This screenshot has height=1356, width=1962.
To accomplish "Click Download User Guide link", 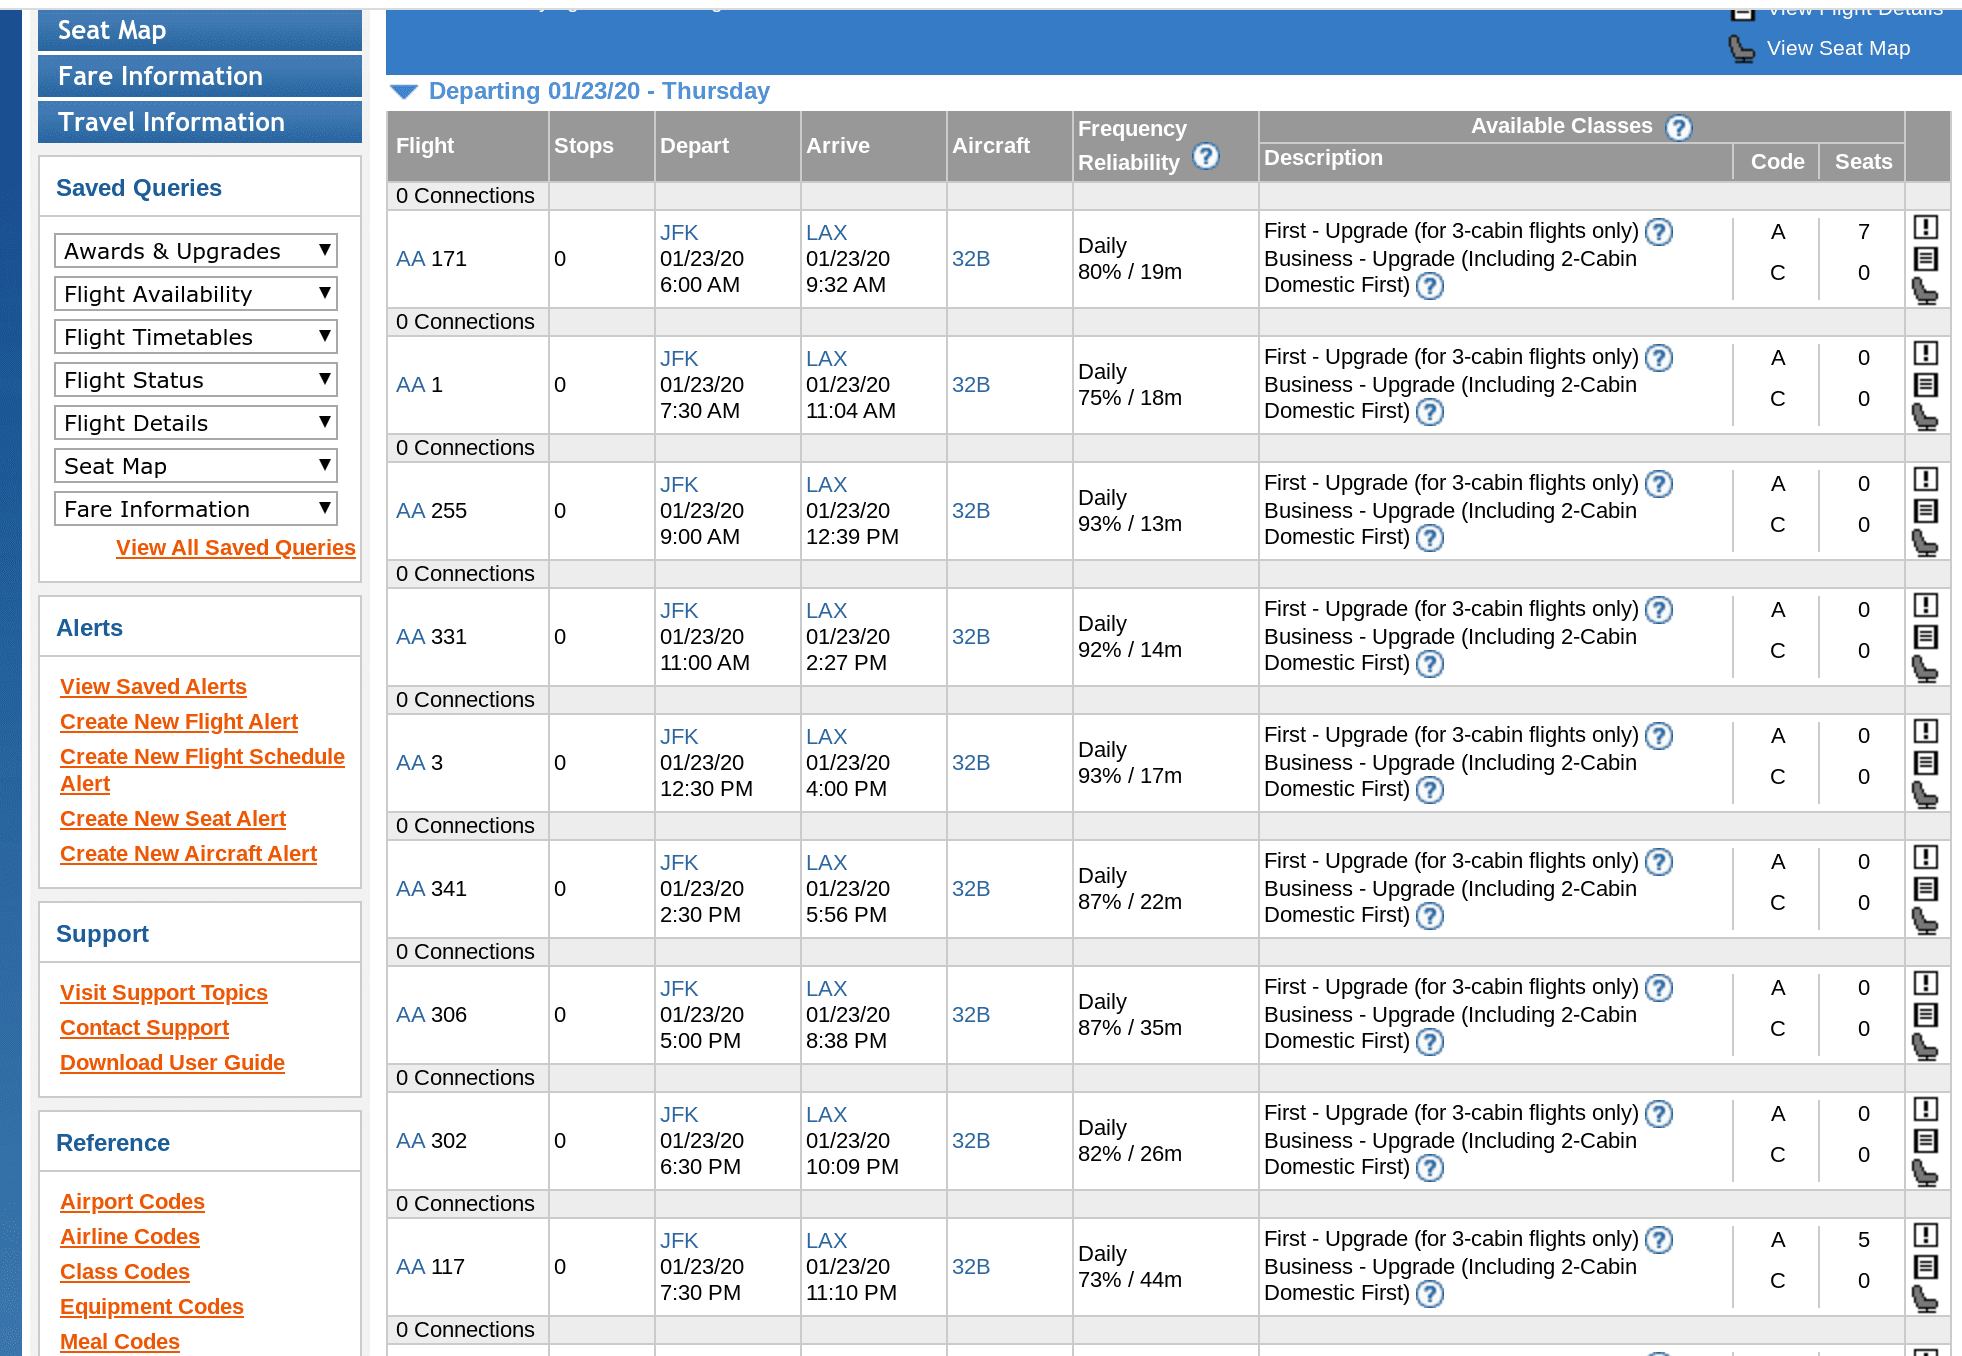I will click(x=172, y=1063).
